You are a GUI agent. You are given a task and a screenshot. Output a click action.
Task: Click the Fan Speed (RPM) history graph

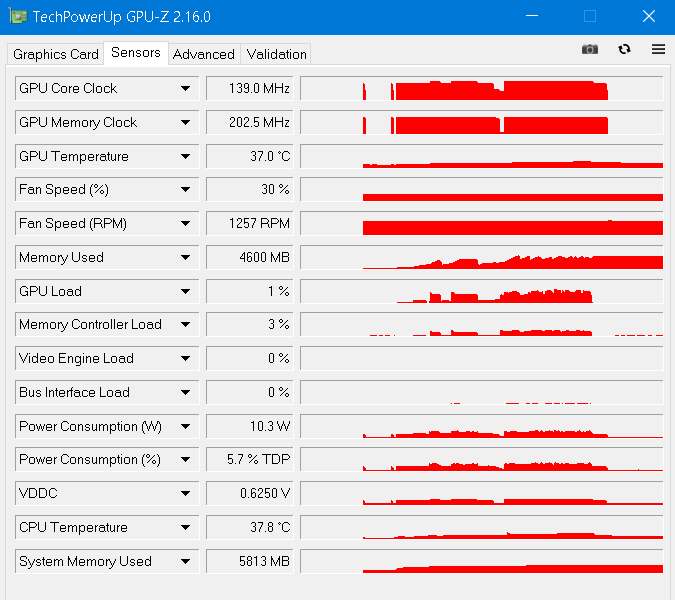tap(482, 223)
